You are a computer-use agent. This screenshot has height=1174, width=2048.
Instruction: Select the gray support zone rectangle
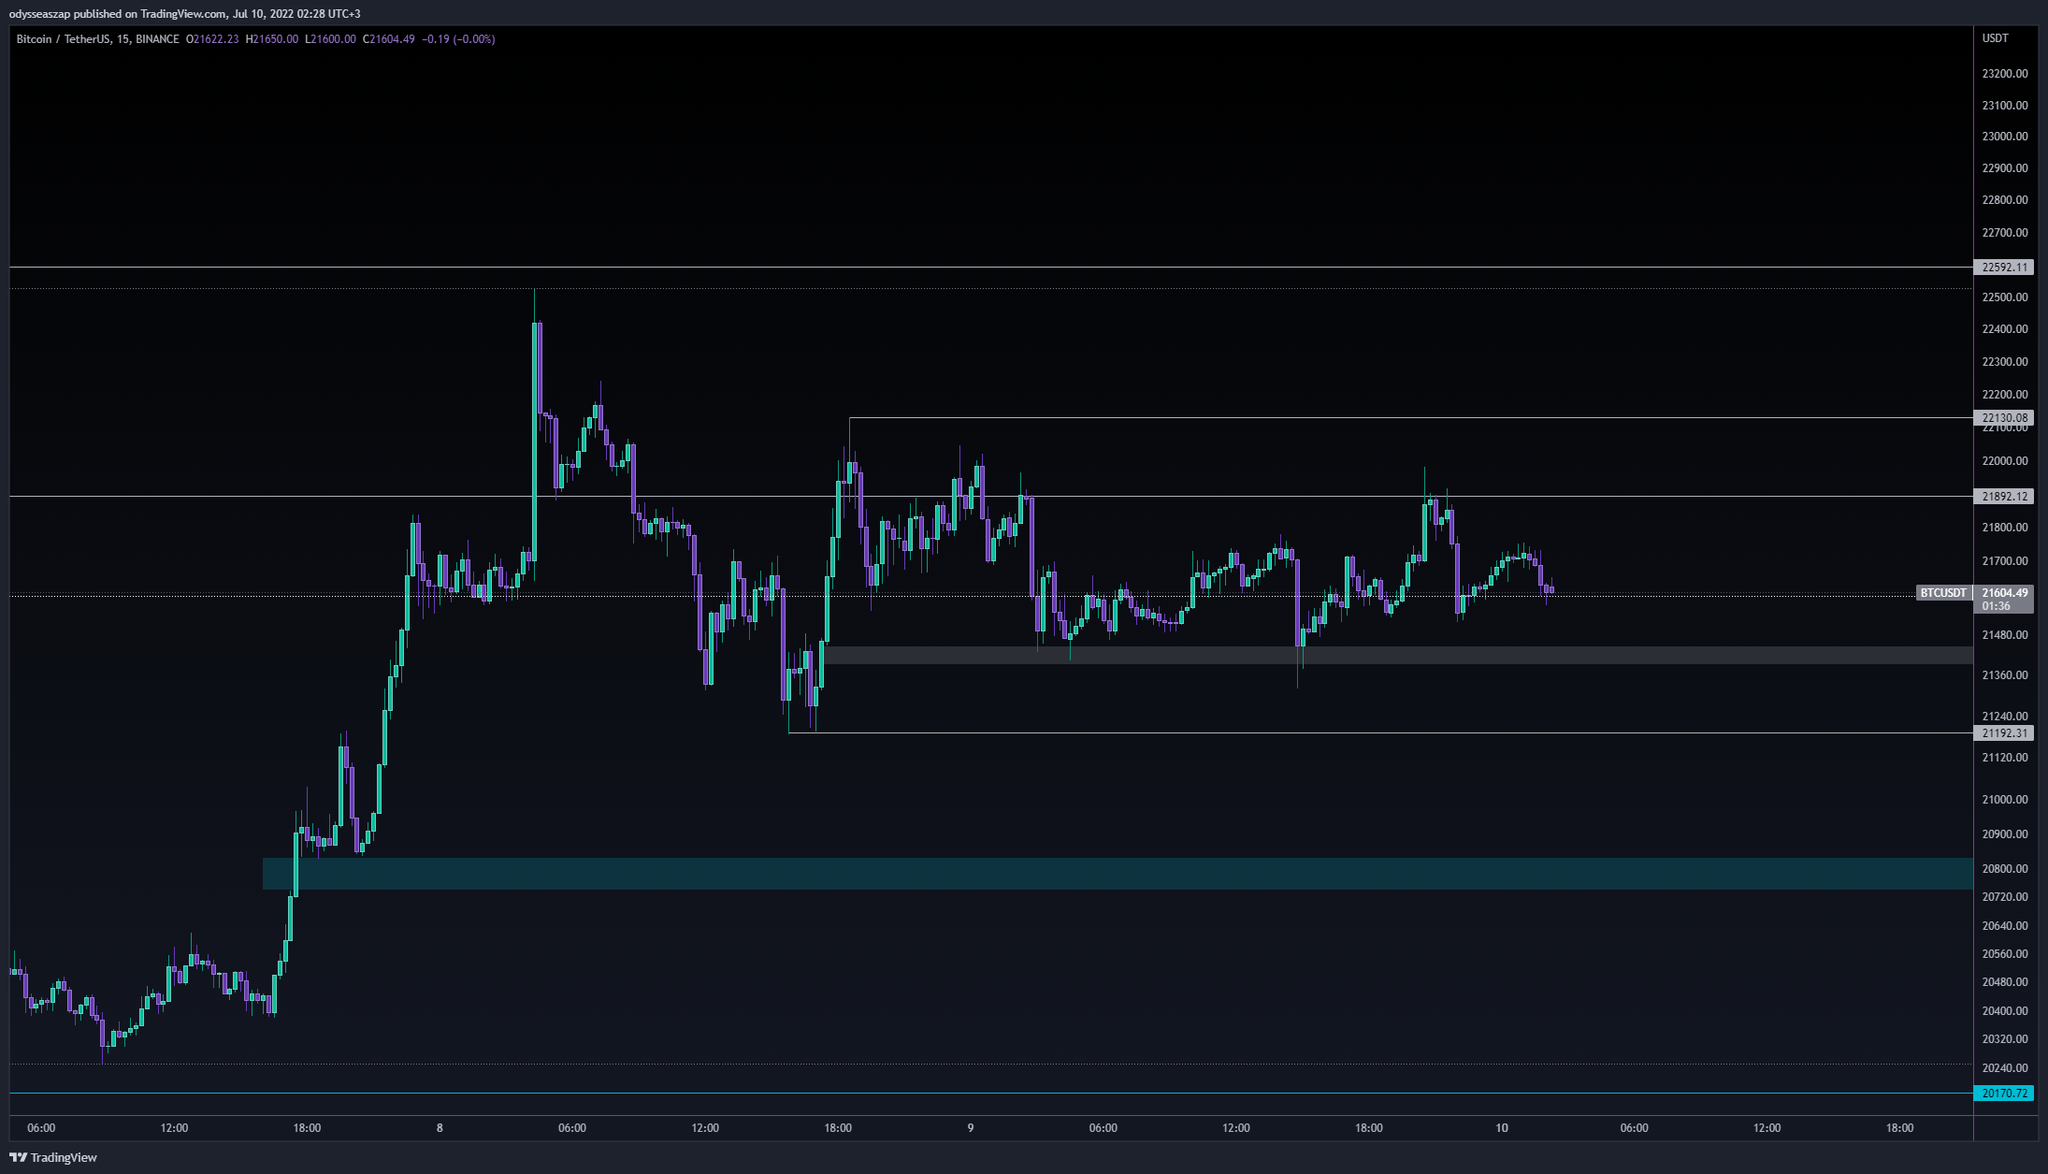pyautogui.click(x=1400, y=655)
